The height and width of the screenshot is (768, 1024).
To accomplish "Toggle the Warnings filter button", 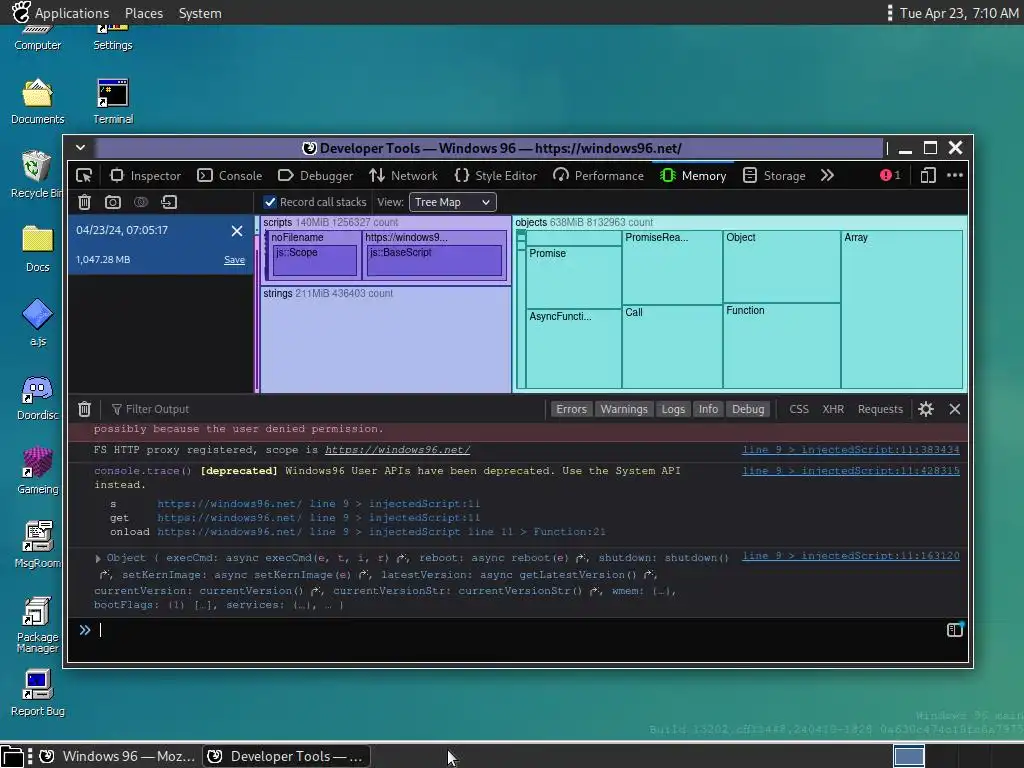I will coord(624,409).
